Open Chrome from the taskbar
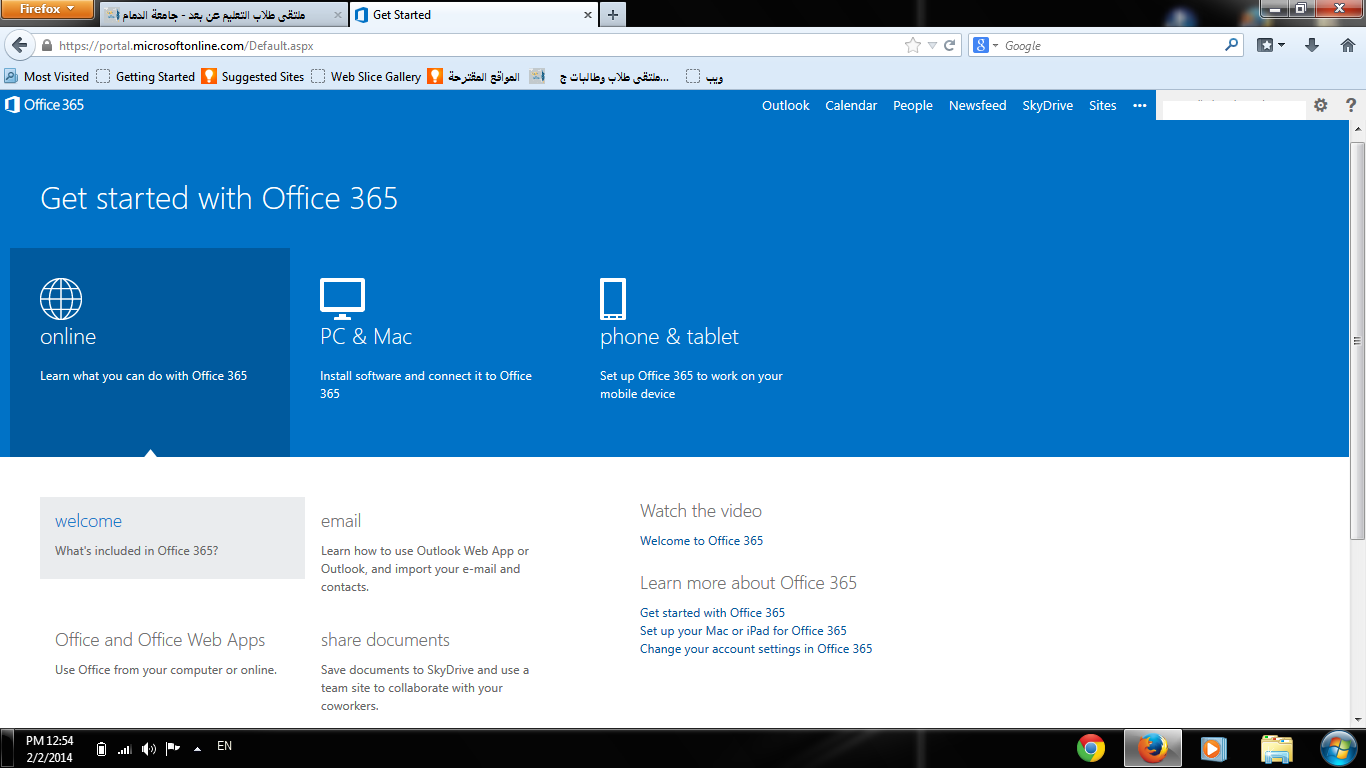The image size is (1366, 768). 1091,748
